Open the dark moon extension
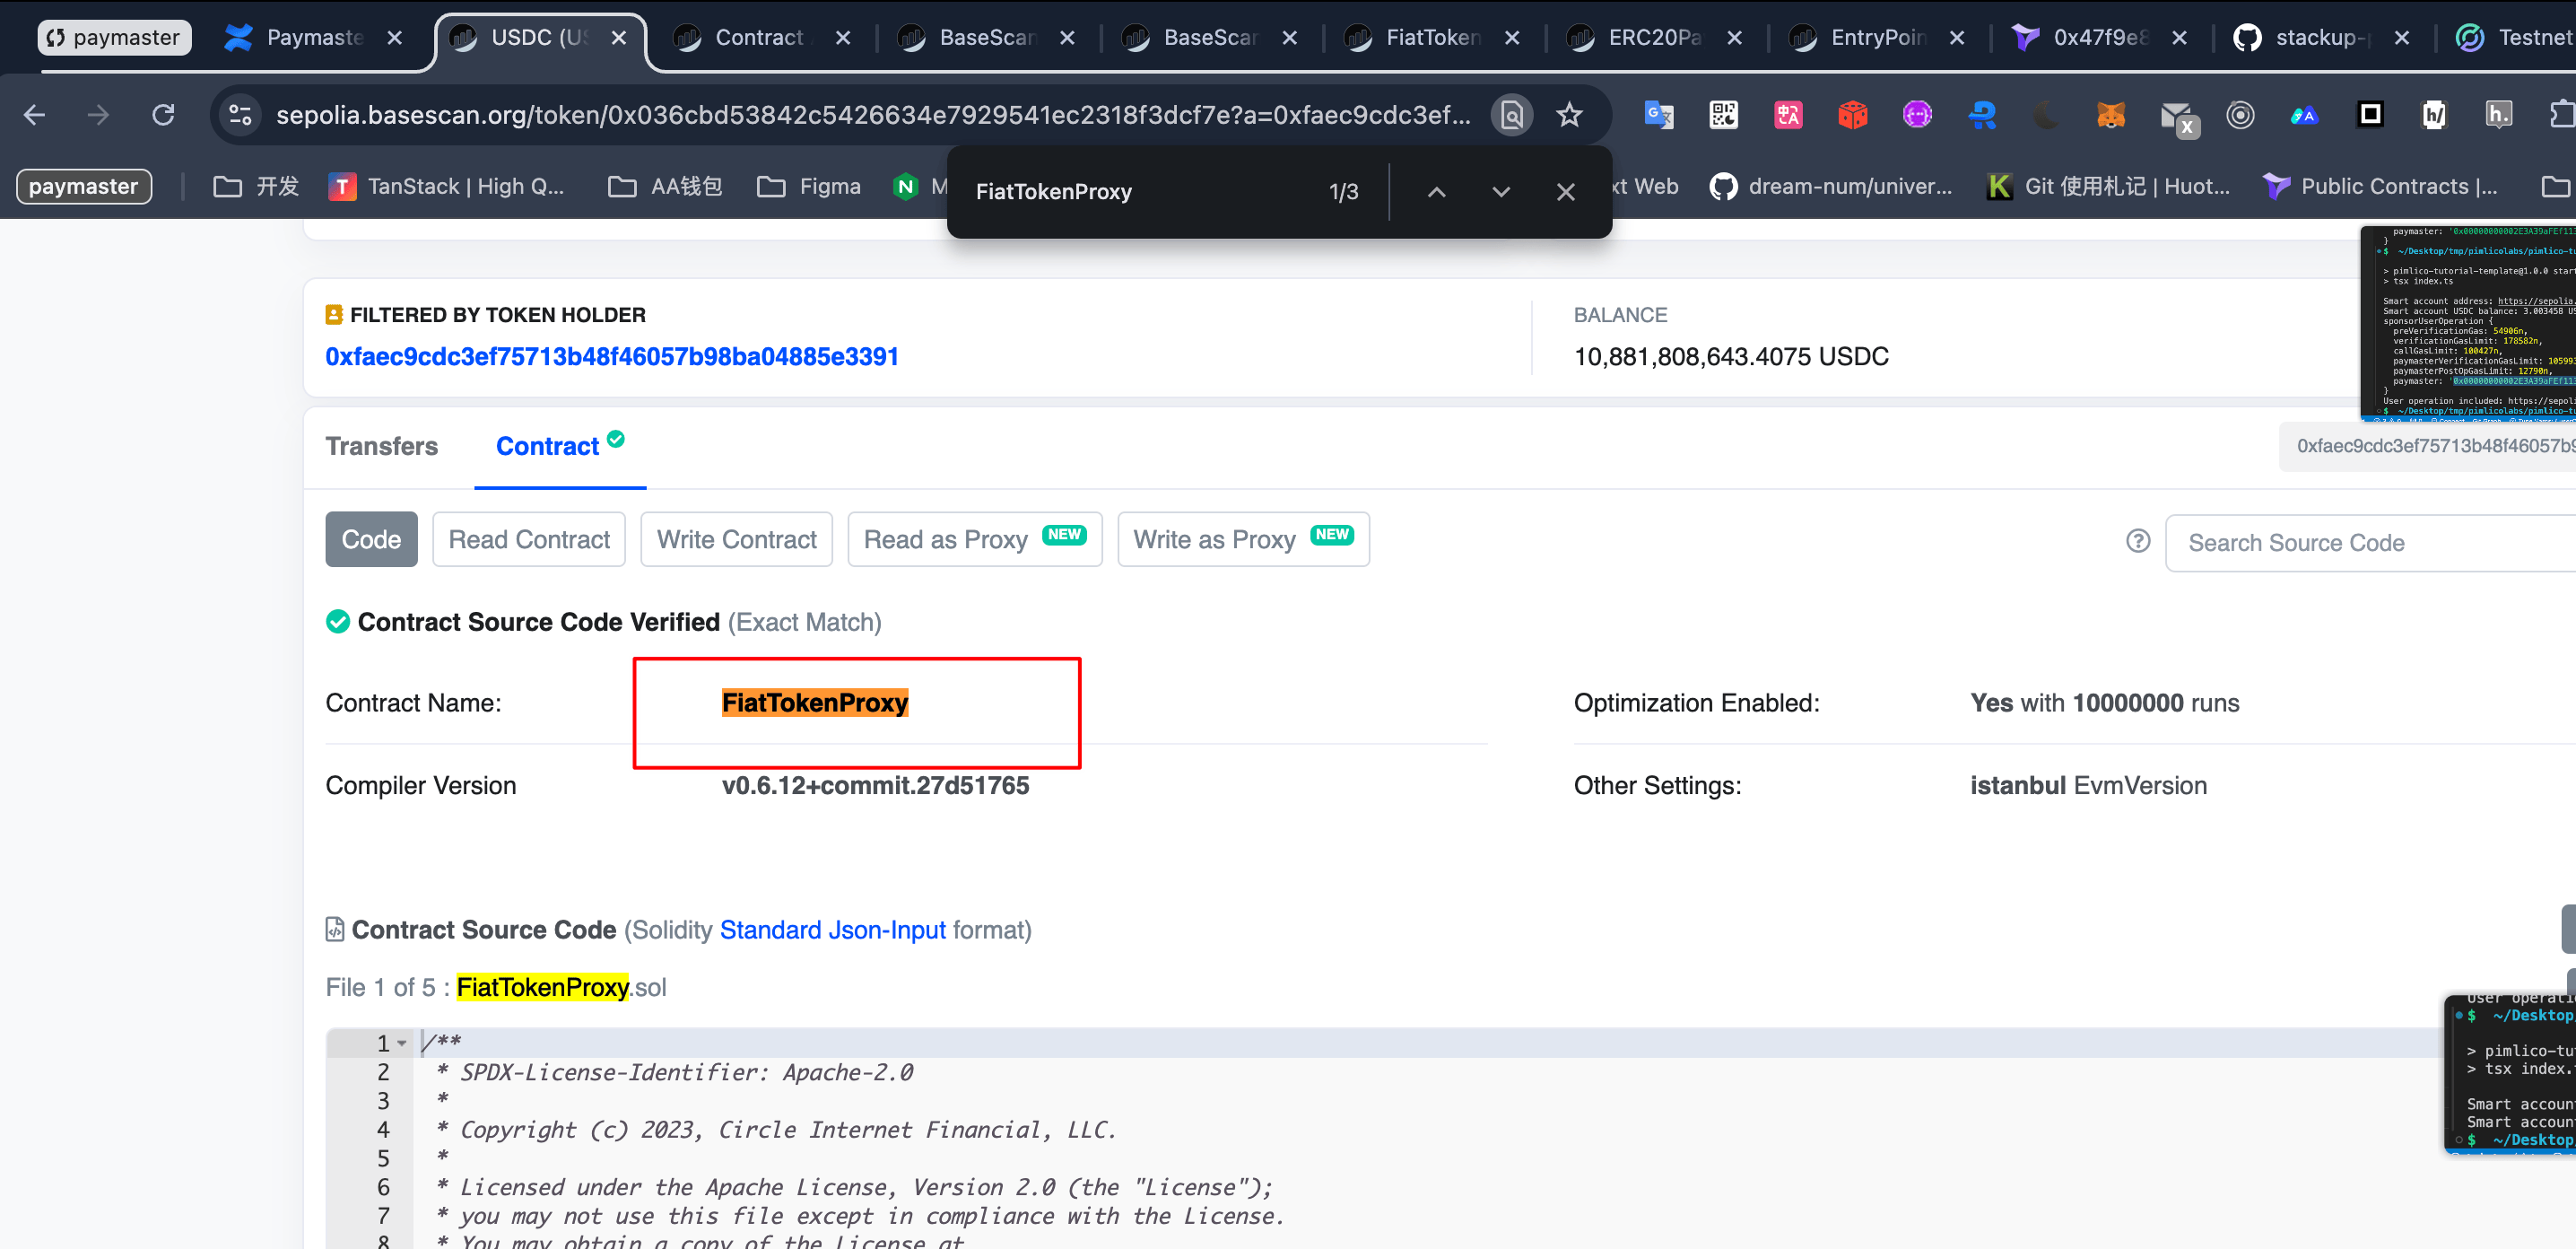Image resolution: width=2576 pixels, height=1249 pixels. 2046,115
